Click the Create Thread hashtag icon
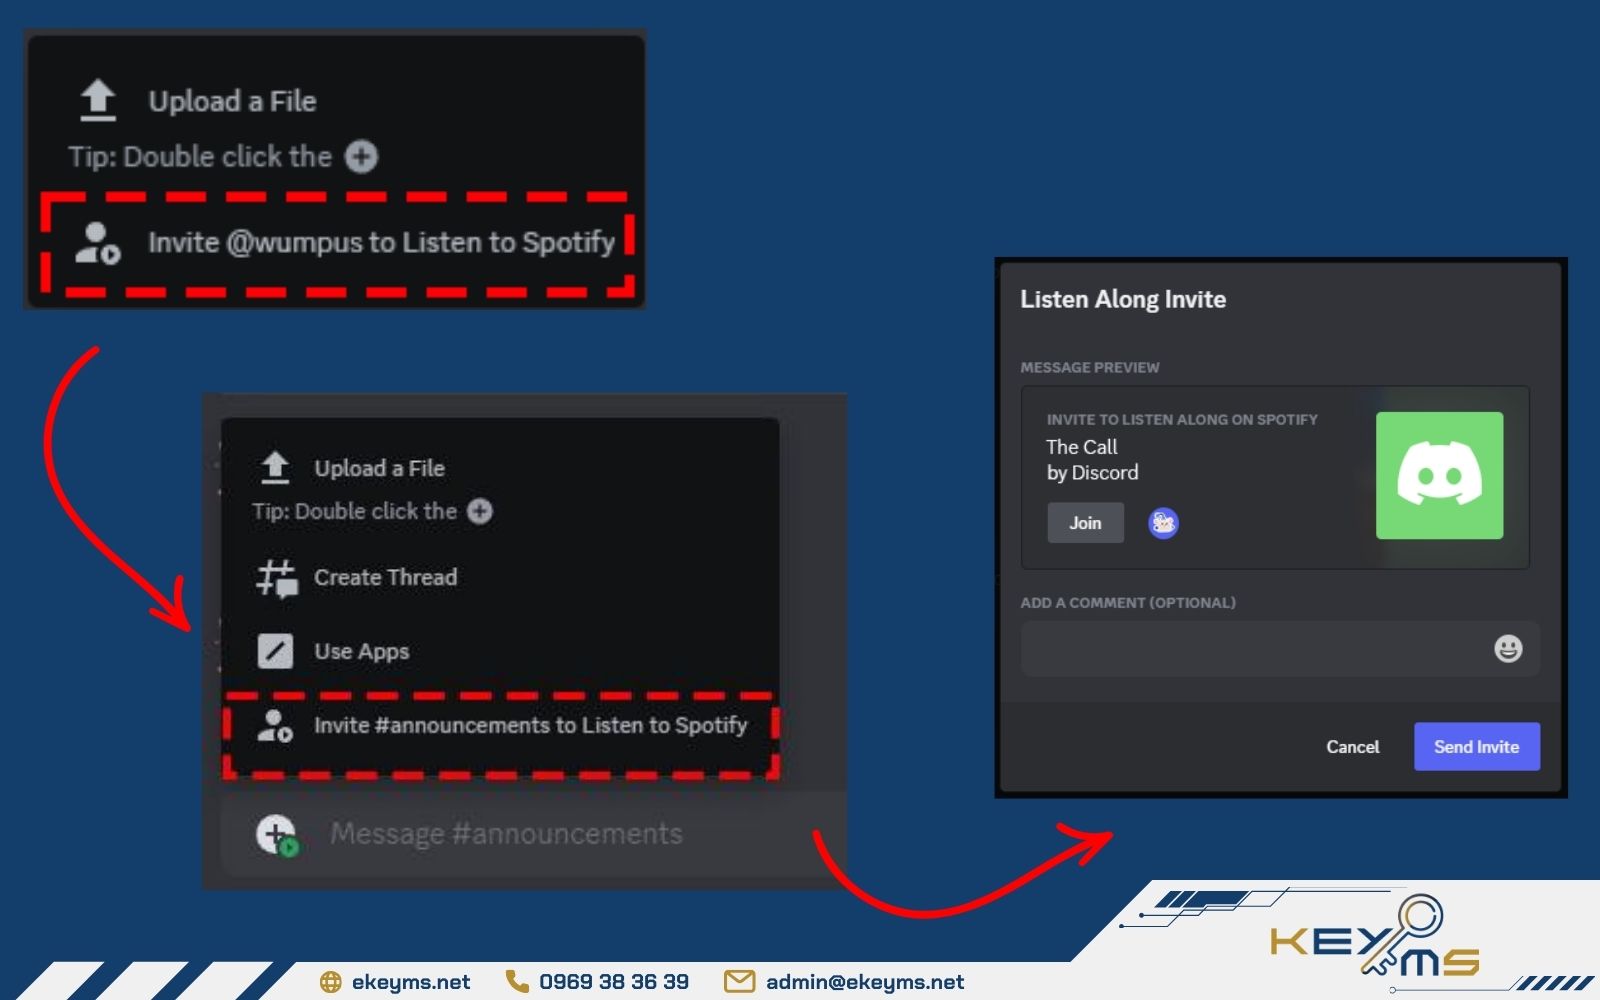 (276, 578)
